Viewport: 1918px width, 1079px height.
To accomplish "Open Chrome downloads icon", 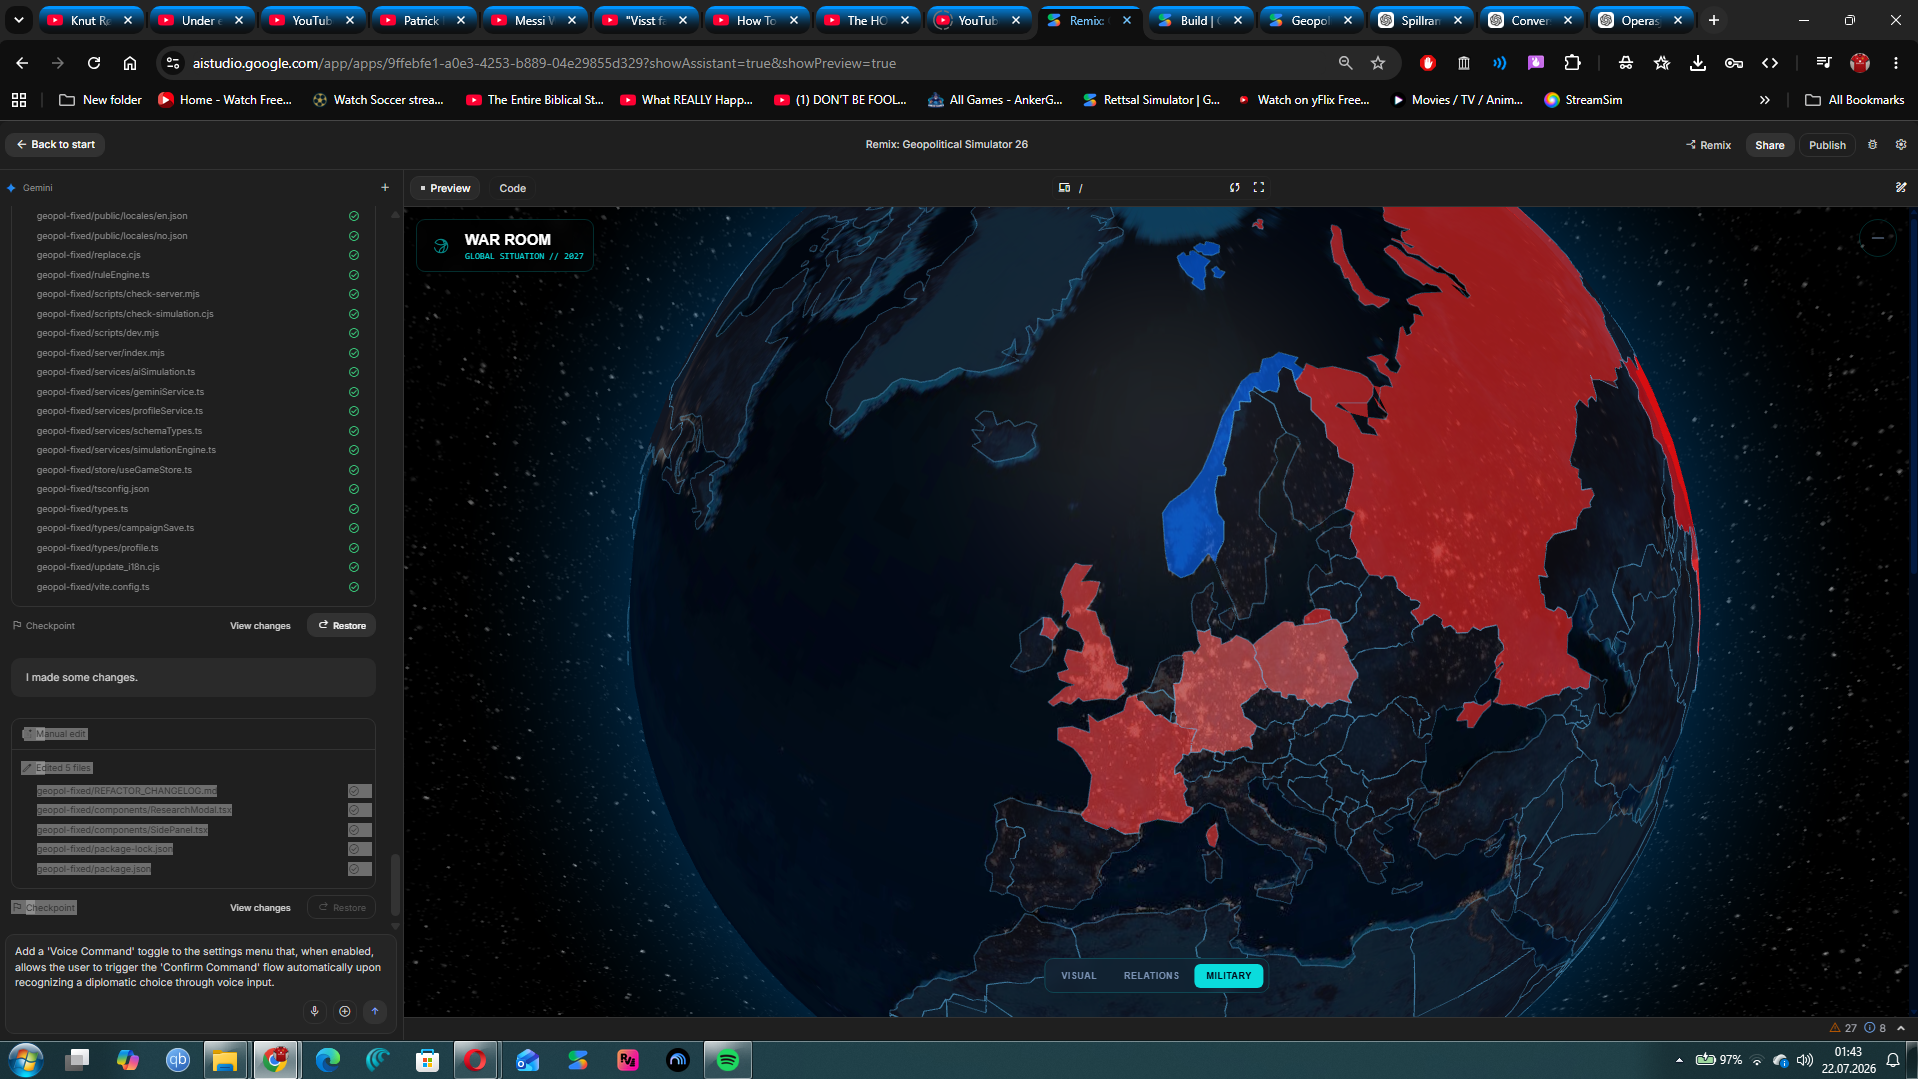I will tap(1698, 63).
